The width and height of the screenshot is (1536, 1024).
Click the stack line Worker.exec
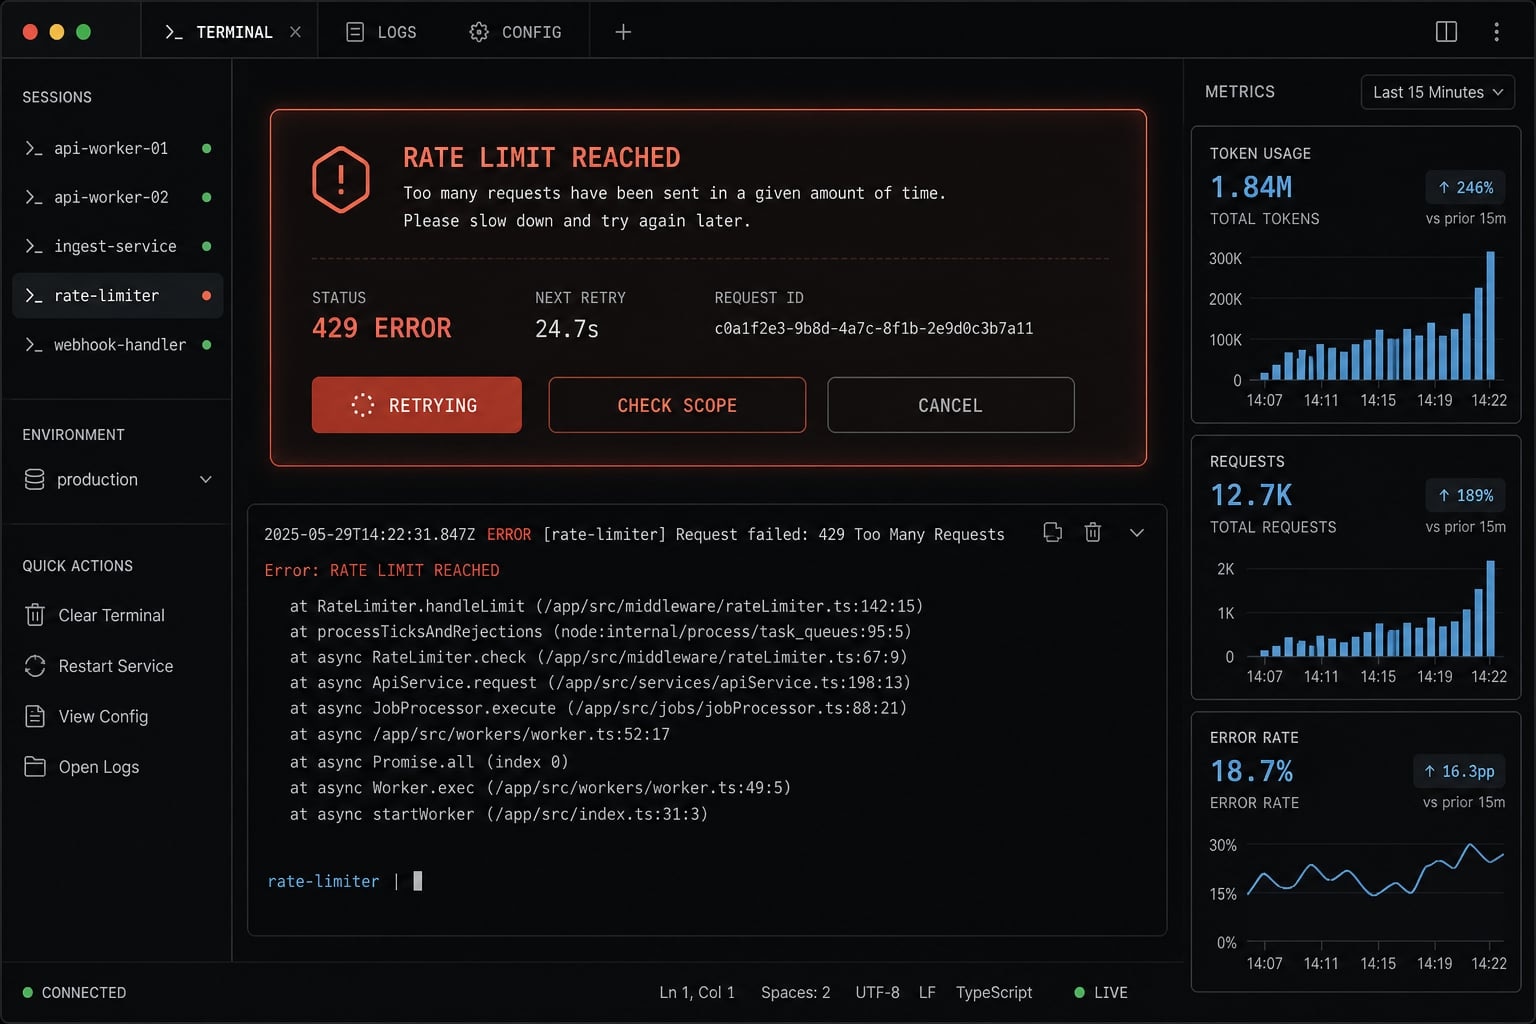coord(540,788)
